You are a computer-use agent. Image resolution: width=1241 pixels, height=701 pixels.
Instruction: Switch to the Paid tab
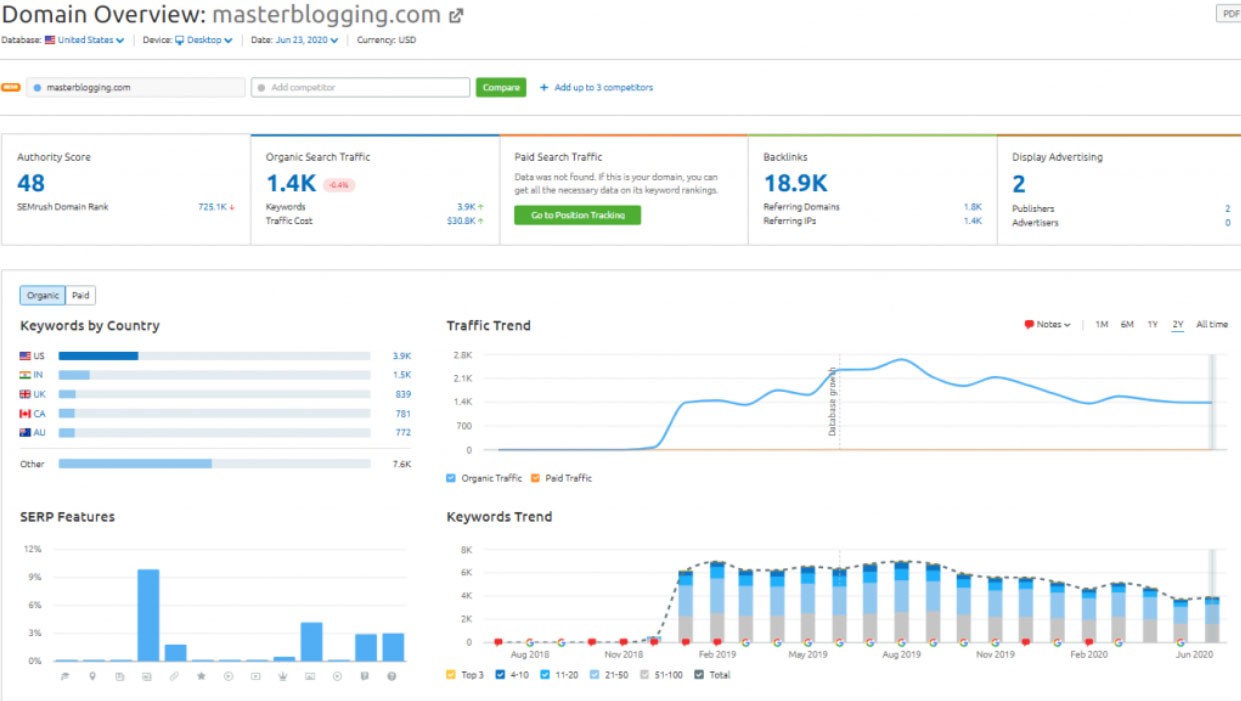(80, 295)
